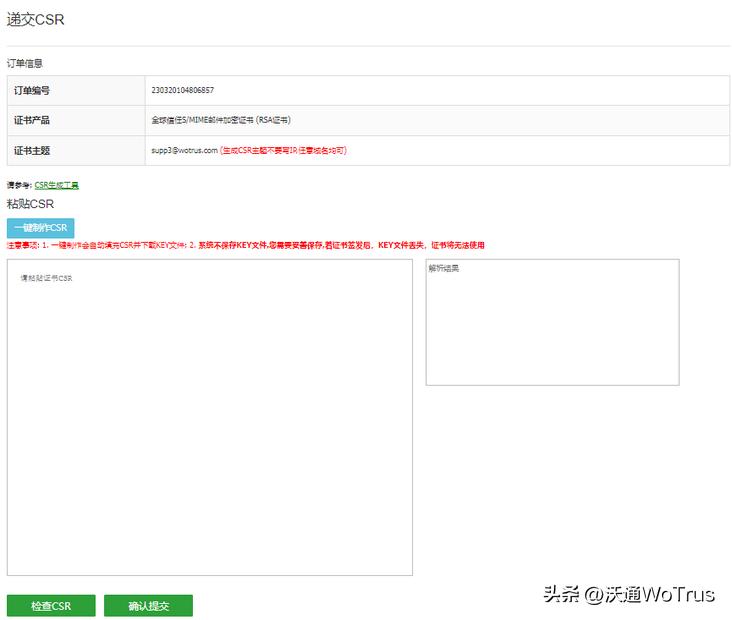
Task: Click the red 注意事项 warning text
Action: coord(246,245)
